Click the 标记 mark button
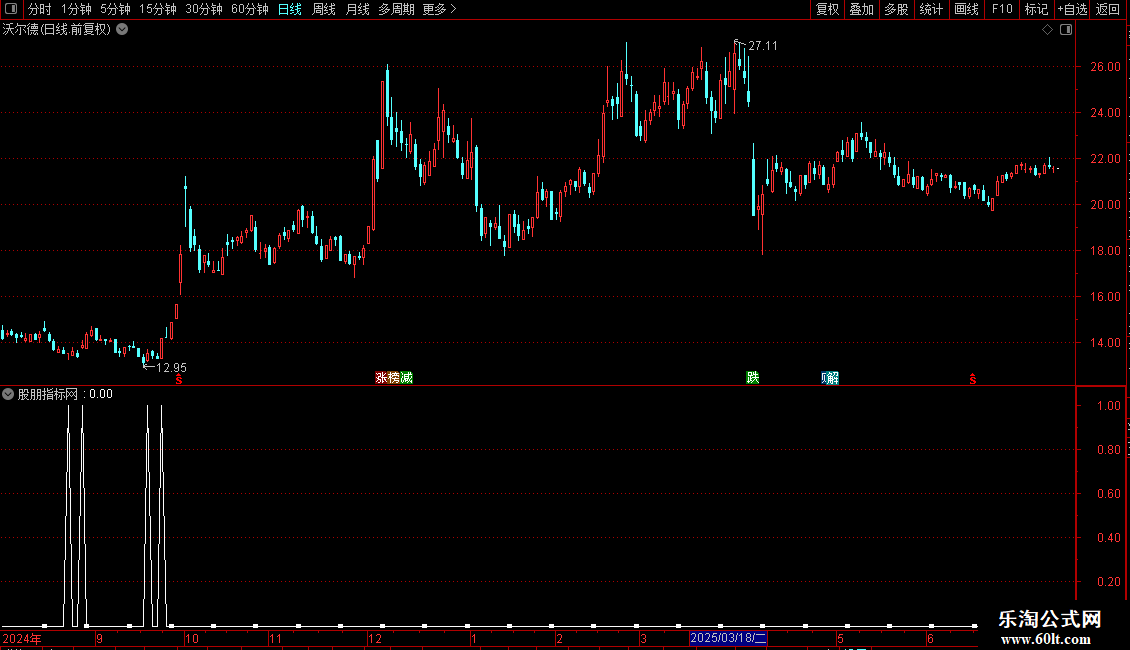Viewport: 1130px width, 650px height. tap(1036, 9)
